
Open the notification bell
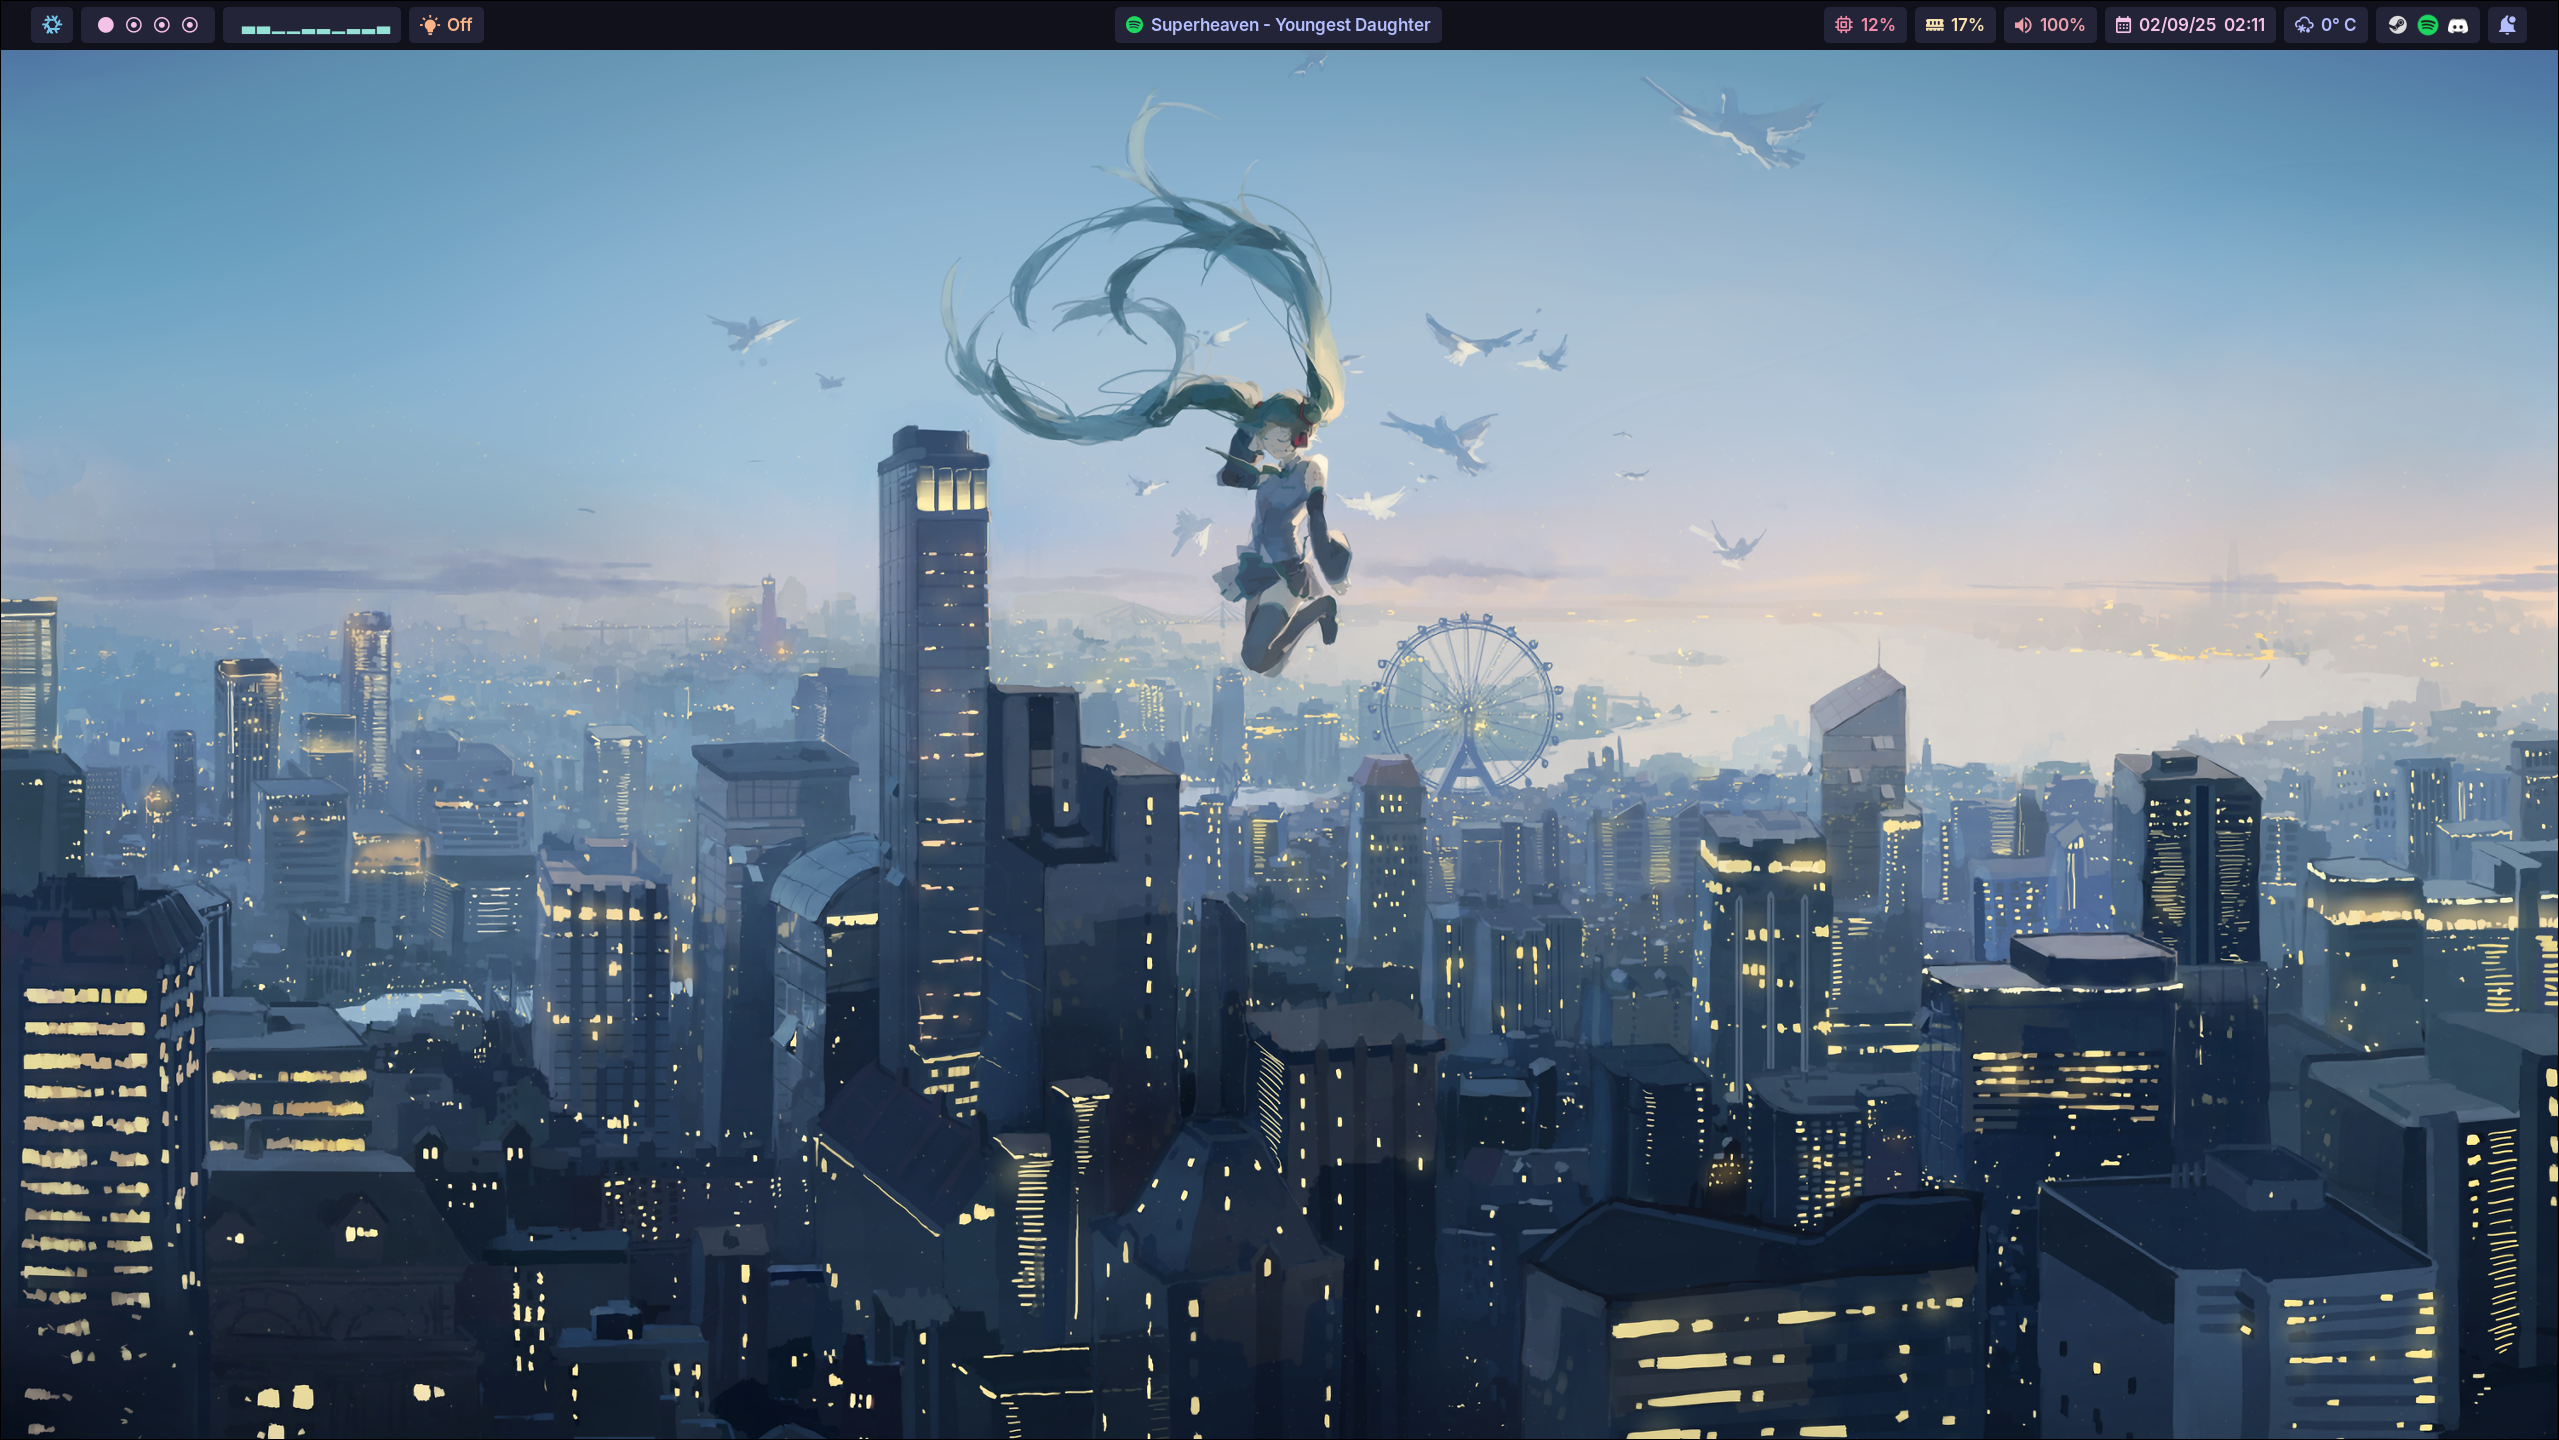click(2507, 25)
